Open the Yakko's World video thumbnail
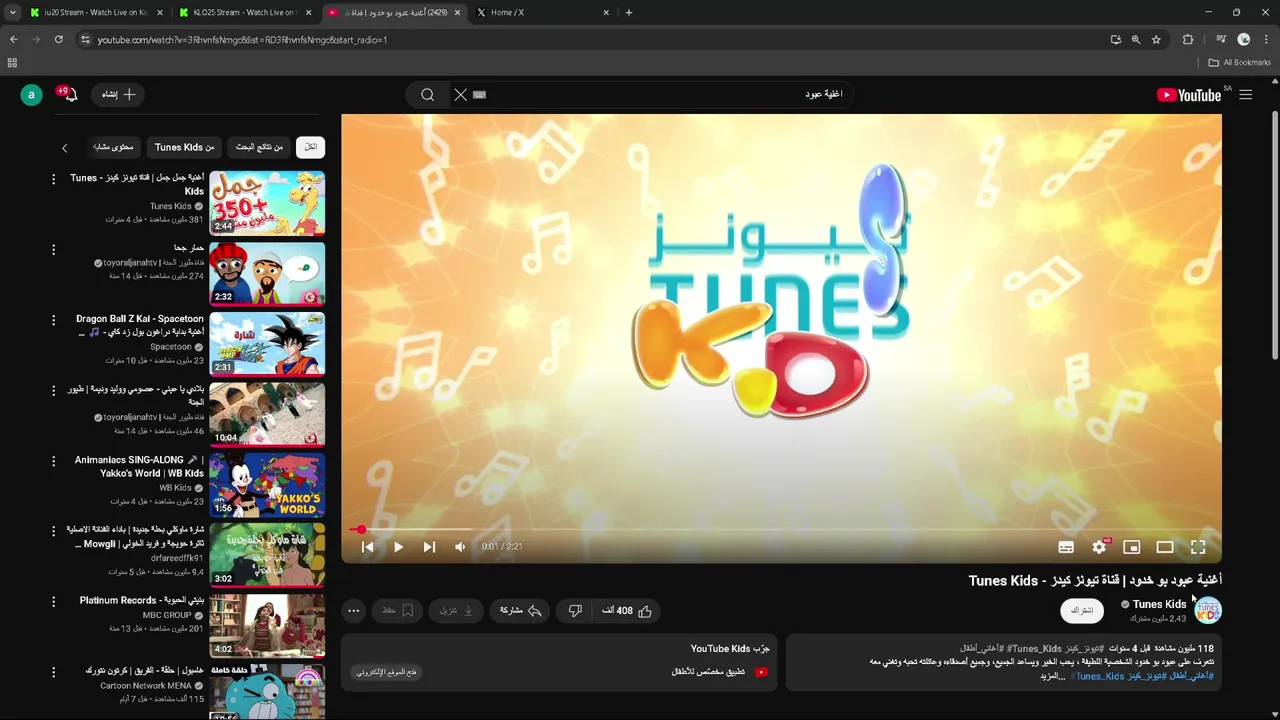Screen dimensions: 1280x720 (x=267, y=484)
